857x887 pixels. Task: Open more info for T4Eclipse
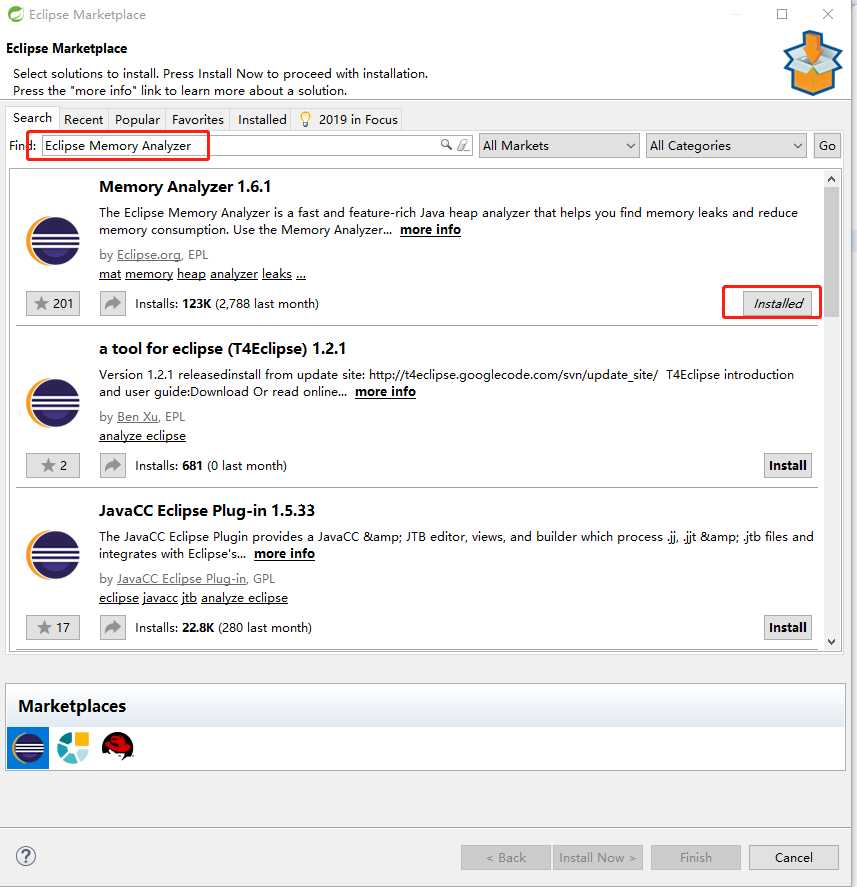tap(385, 391)
